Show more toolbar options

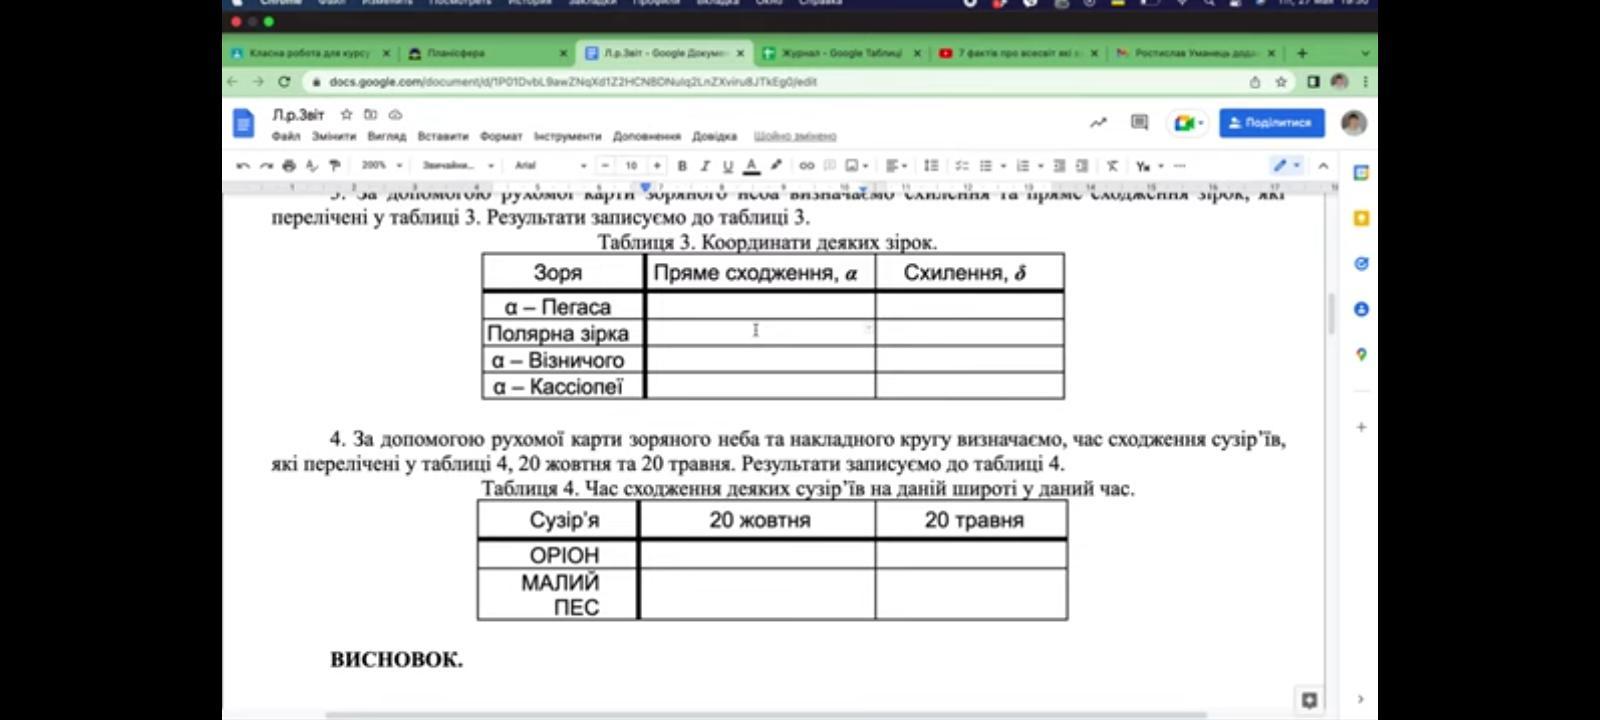[x=1180, y=166]
